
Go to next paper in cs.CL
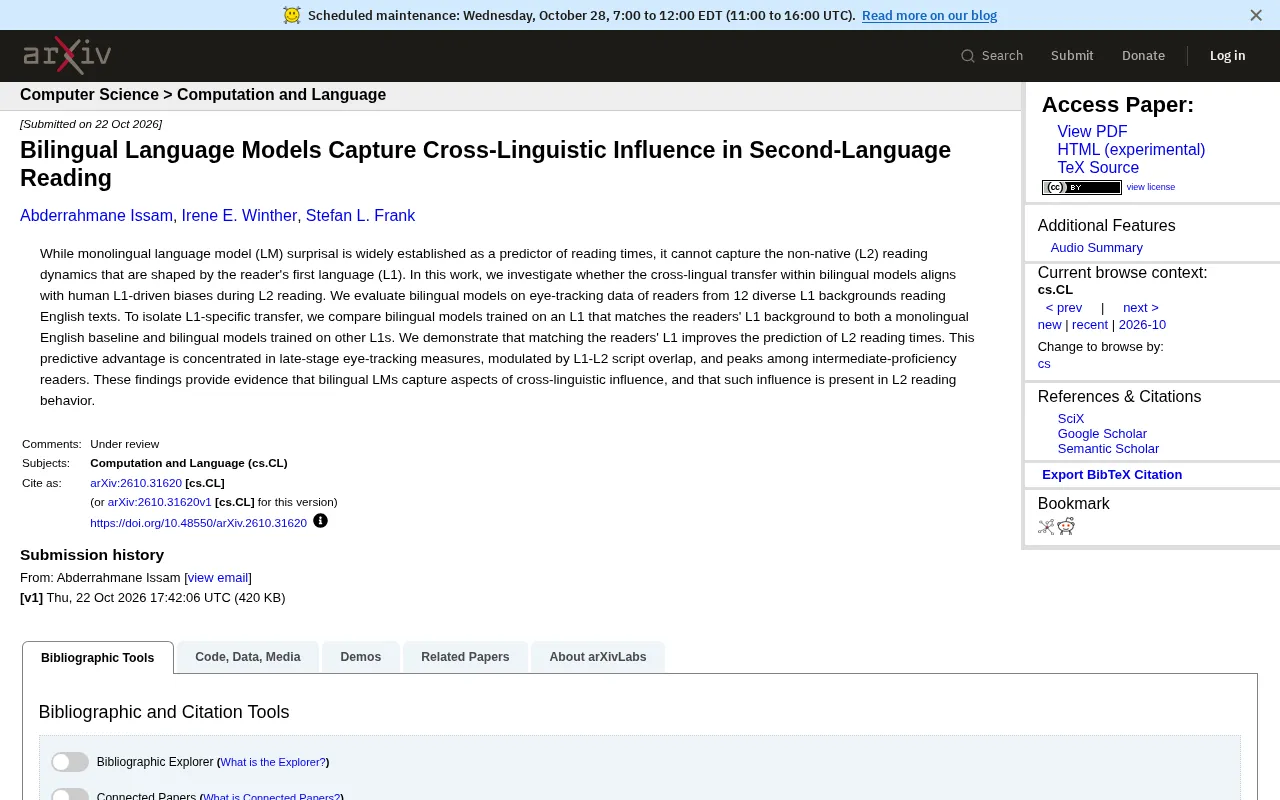point(1140,308)
